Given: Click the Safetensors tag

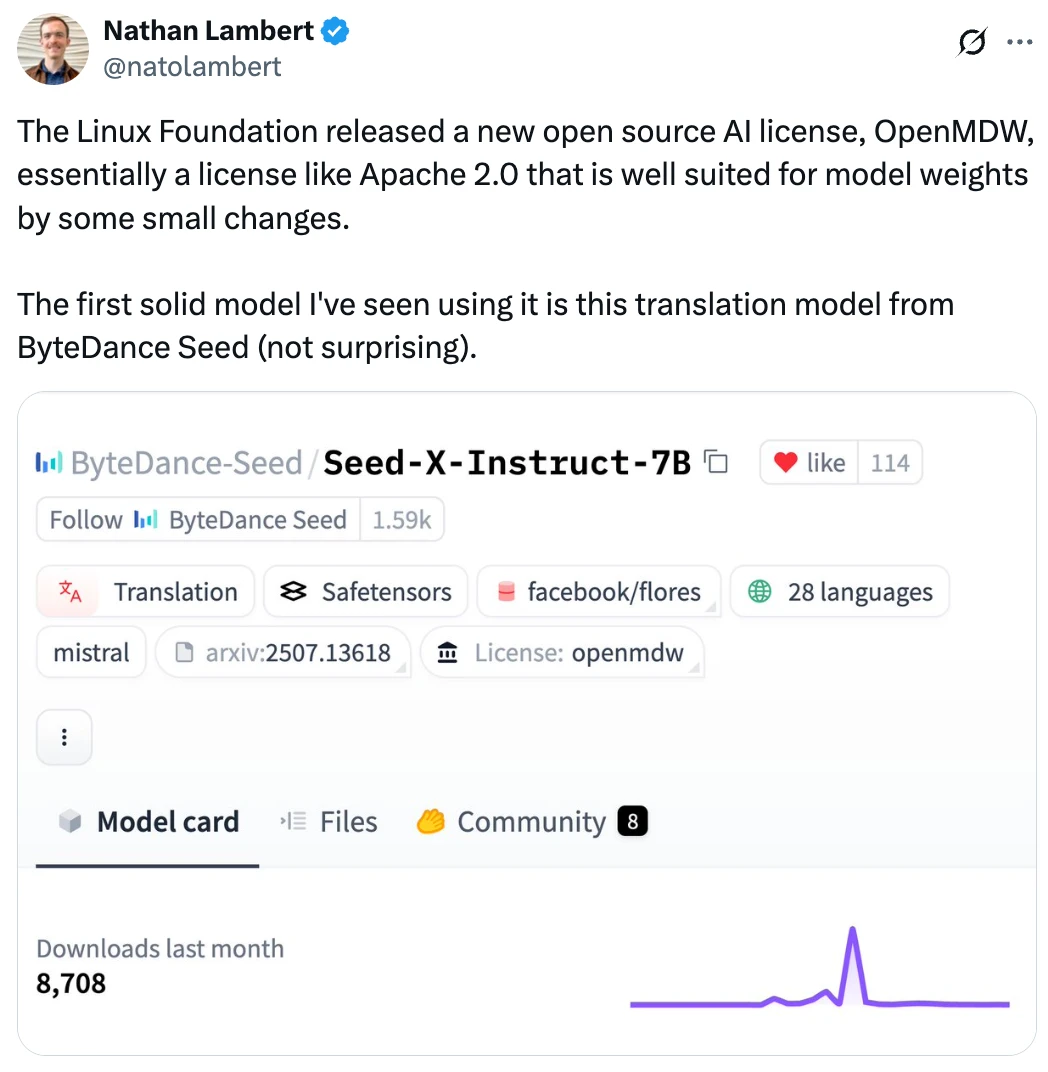Looking at the screenshot, I should pos(366,592).
